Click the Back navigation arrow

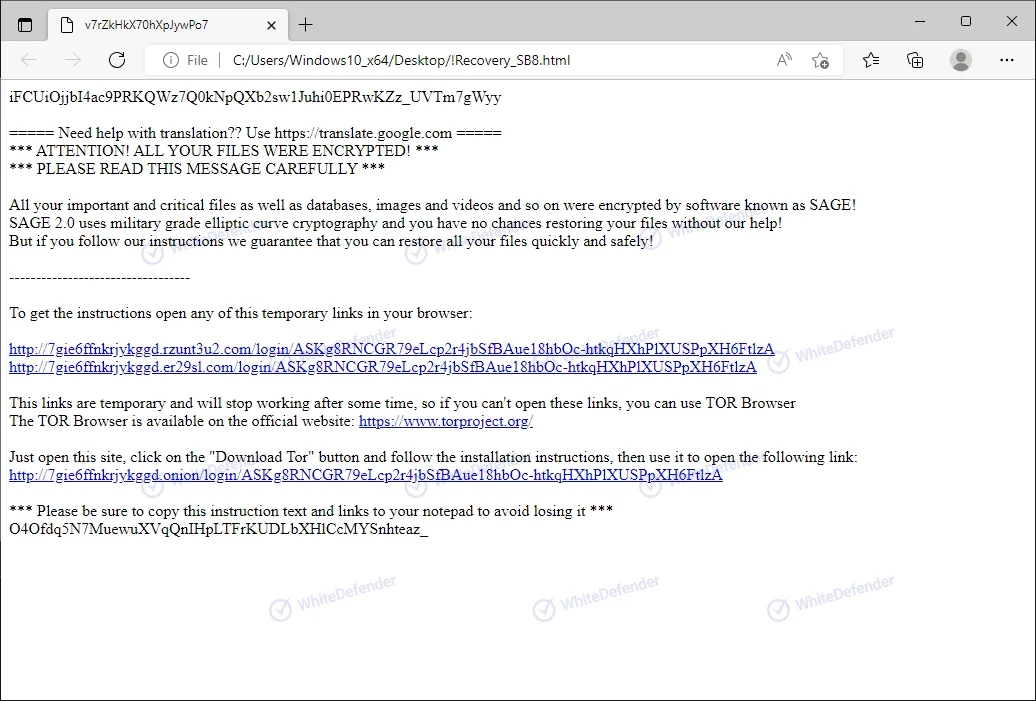29,60
